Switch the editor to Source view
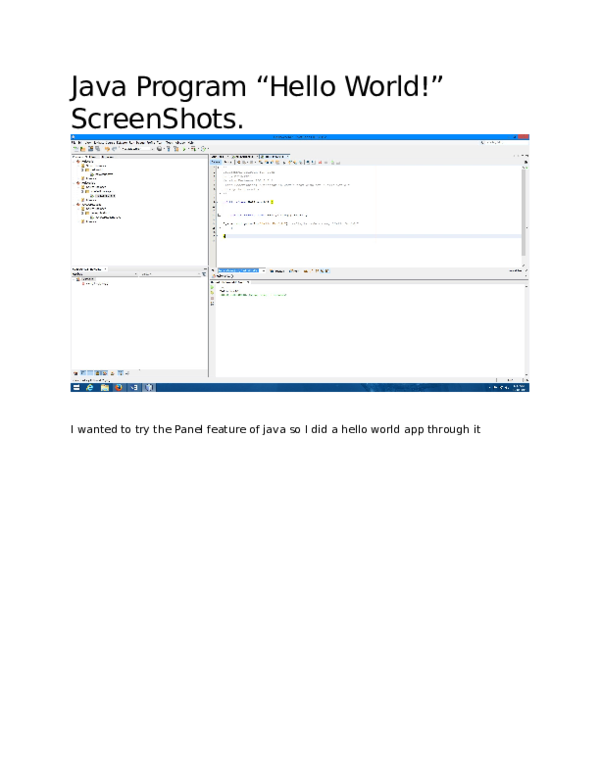600x776 pixels. click(x=215, y=162)
